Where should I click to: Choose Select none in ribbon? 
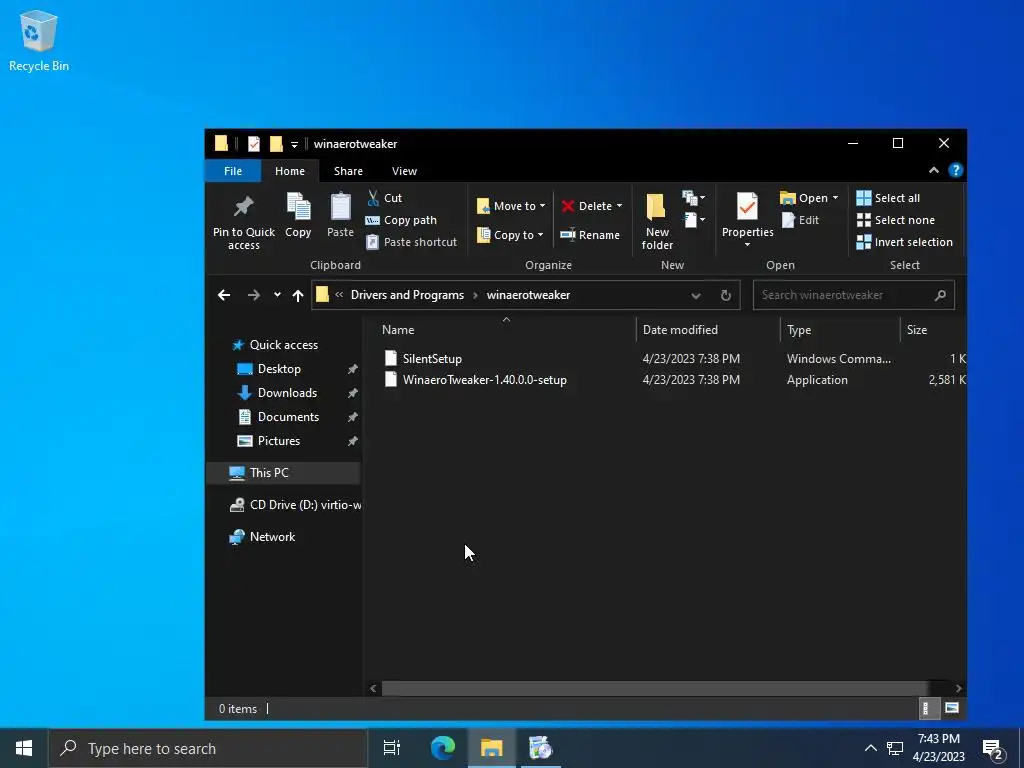[895, 220]
